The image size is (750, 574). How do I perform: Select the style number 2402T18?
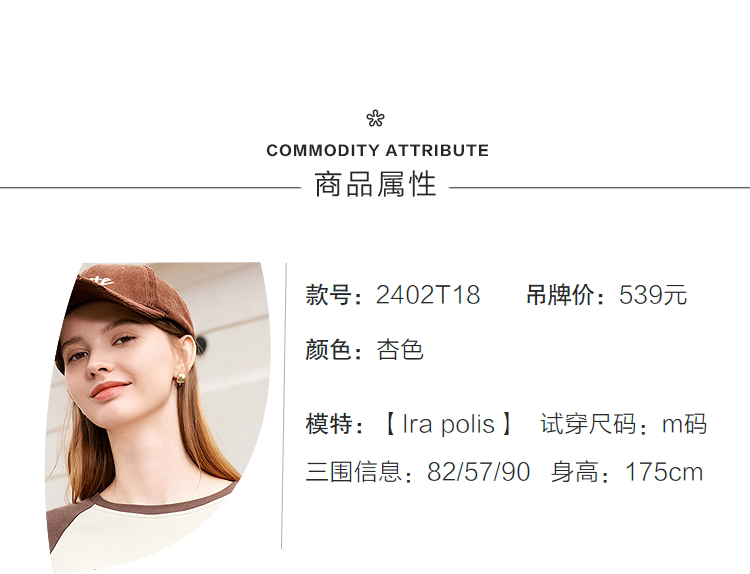click(x=428, y=296)
